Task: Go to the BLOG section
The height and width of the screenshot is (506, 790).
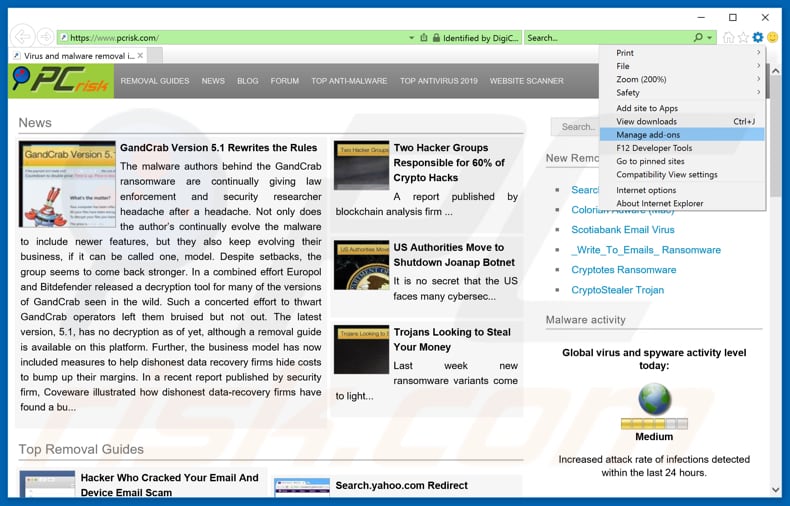Action: tap(247, 81)
